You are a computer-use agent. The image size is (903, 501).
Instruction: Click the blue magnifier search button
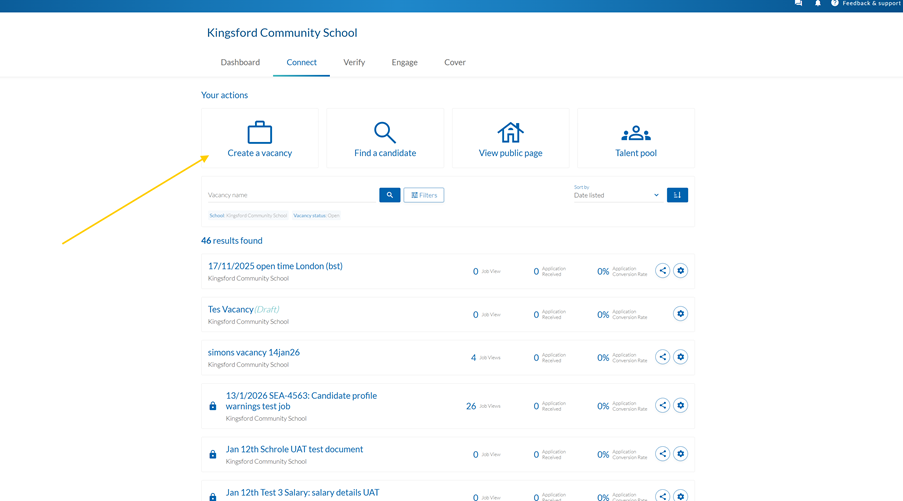(390, 195)
